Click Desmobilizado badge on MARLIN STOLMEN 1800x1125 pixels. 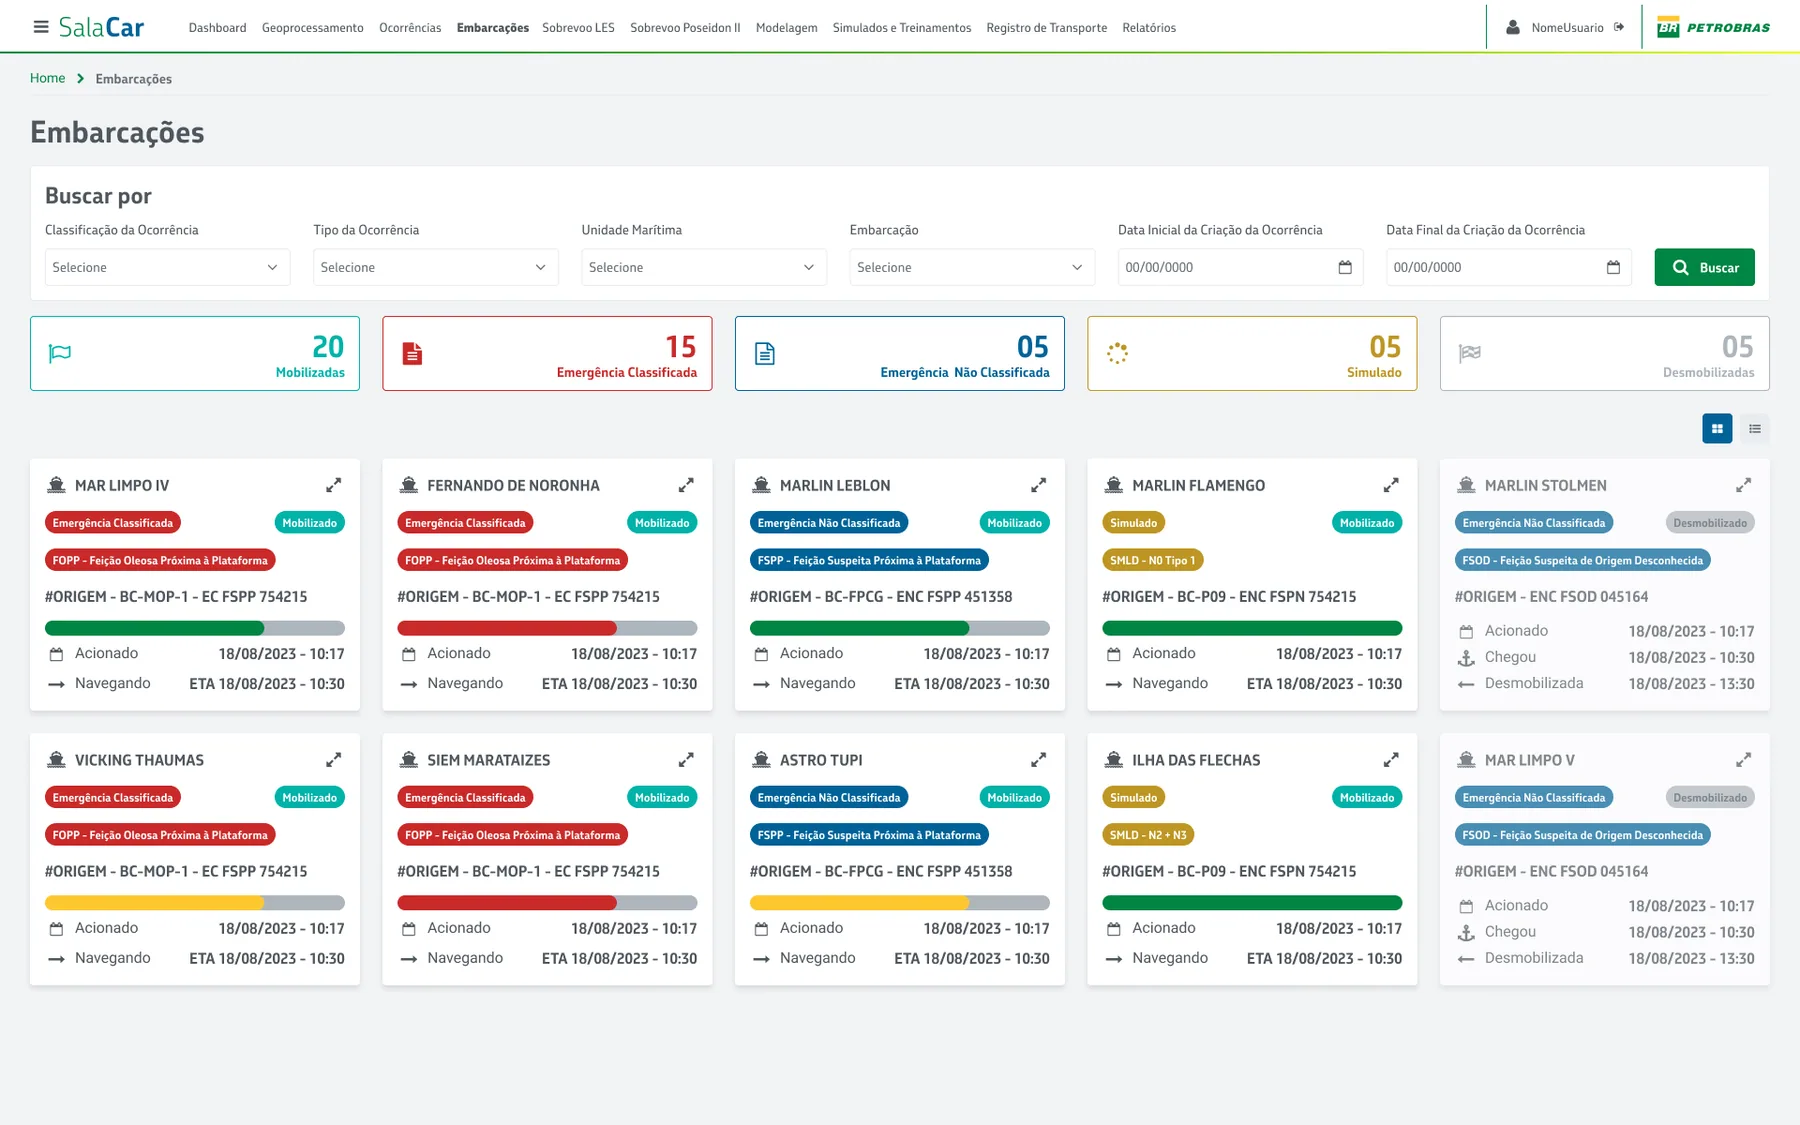pos(1710,523)
